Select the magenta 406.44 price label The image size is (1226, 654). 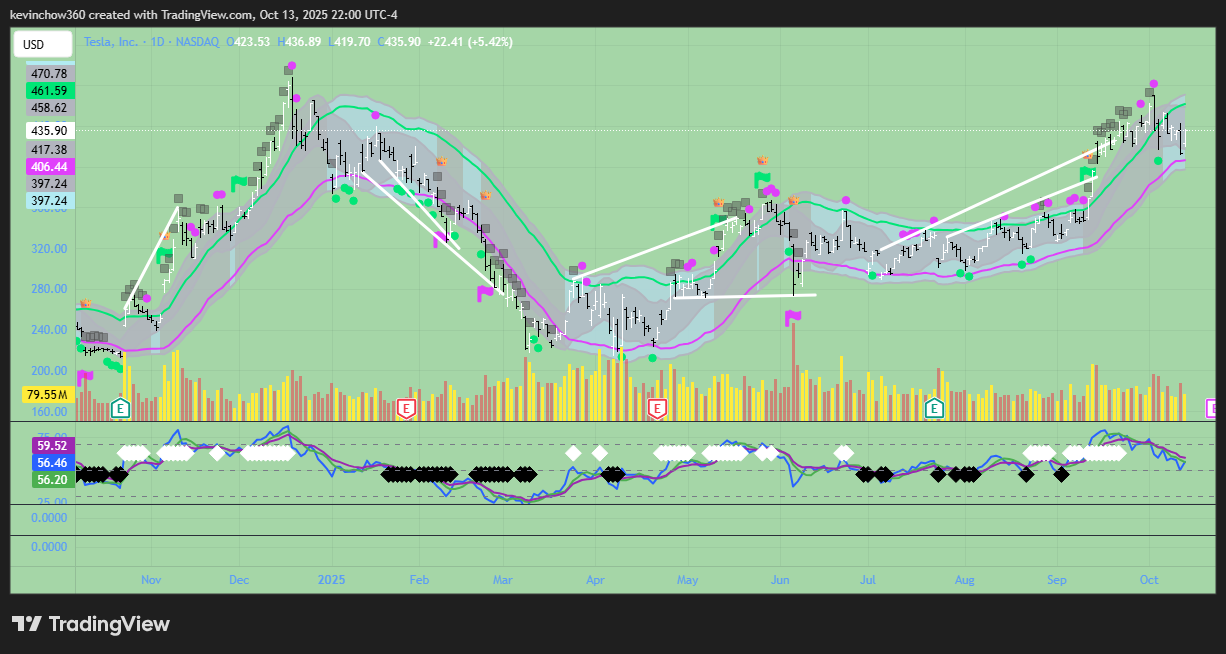[49, 167]
